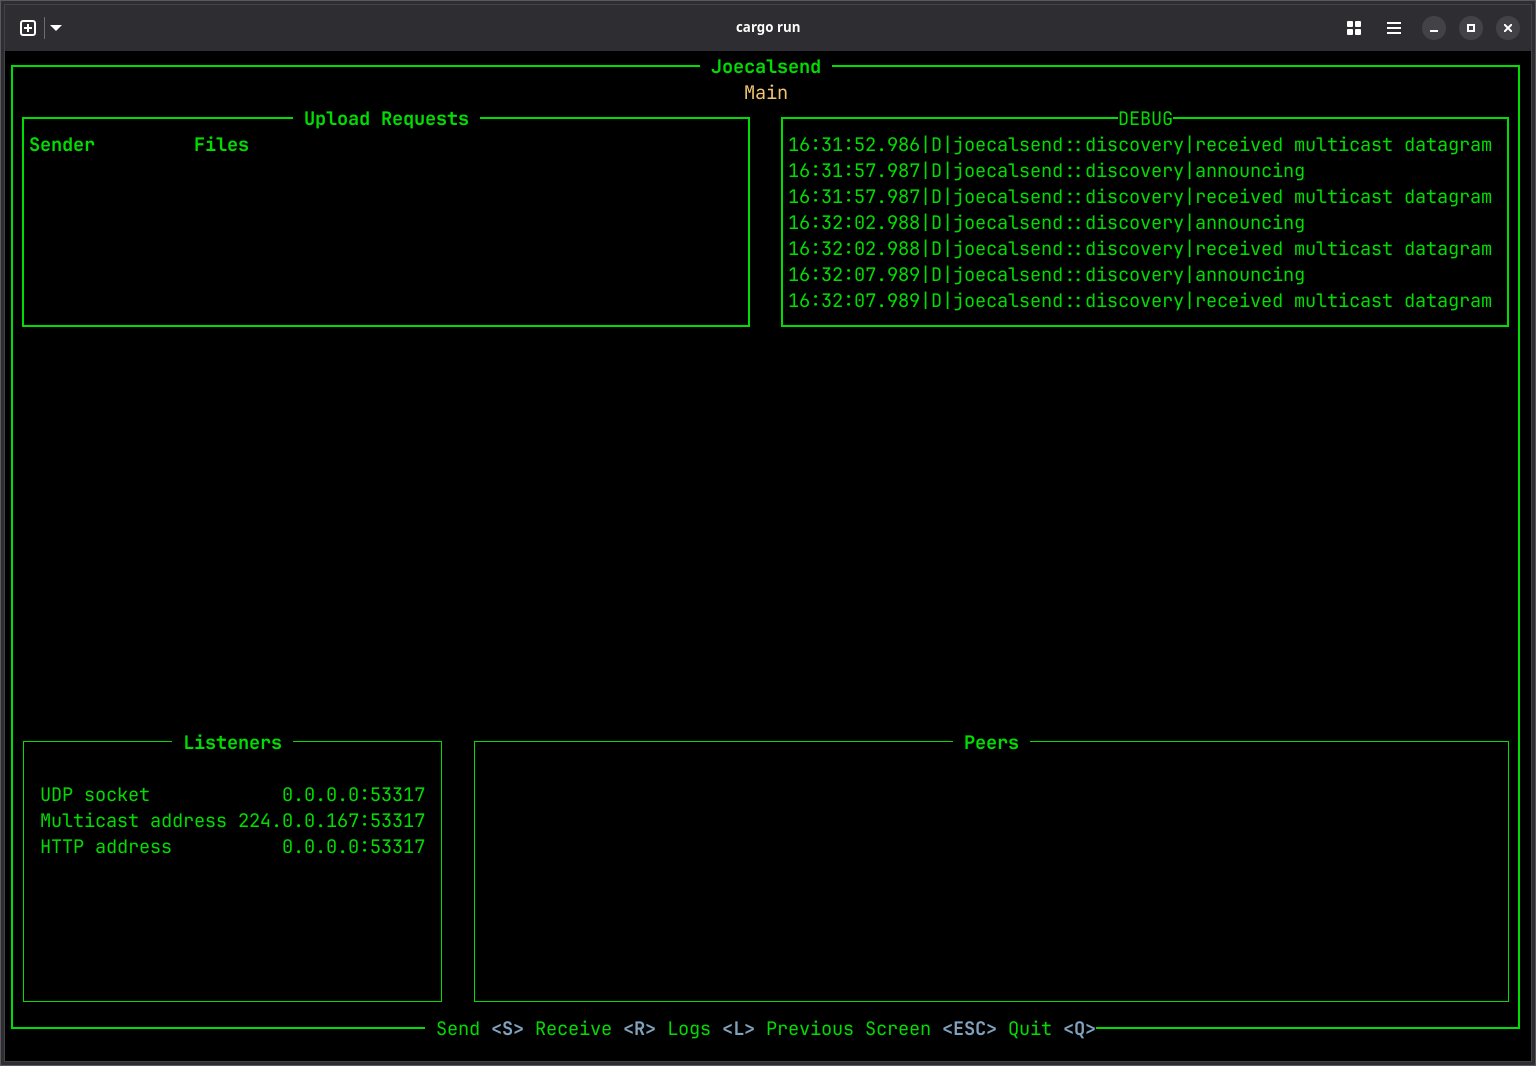
Task: Select announcing log line at 16:31:57.987
Action: 1046,171
